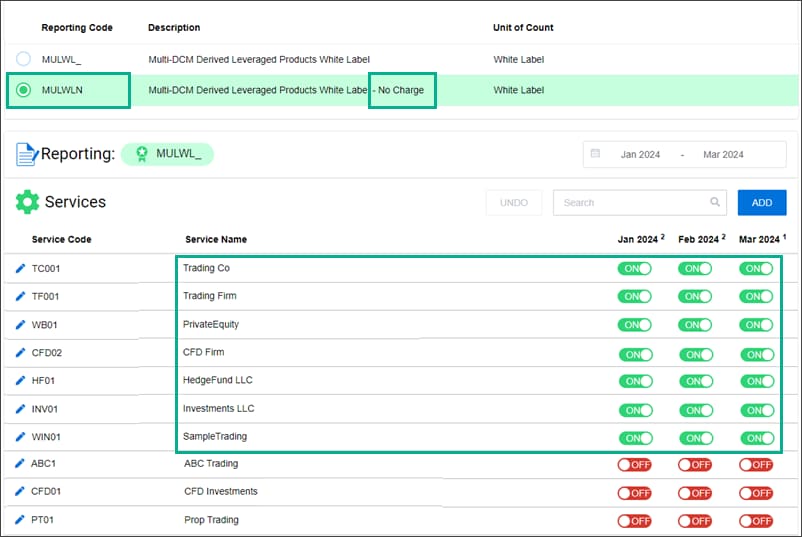
Task: Click the MULWL_ reporting badge
Action: pos(167,154)
